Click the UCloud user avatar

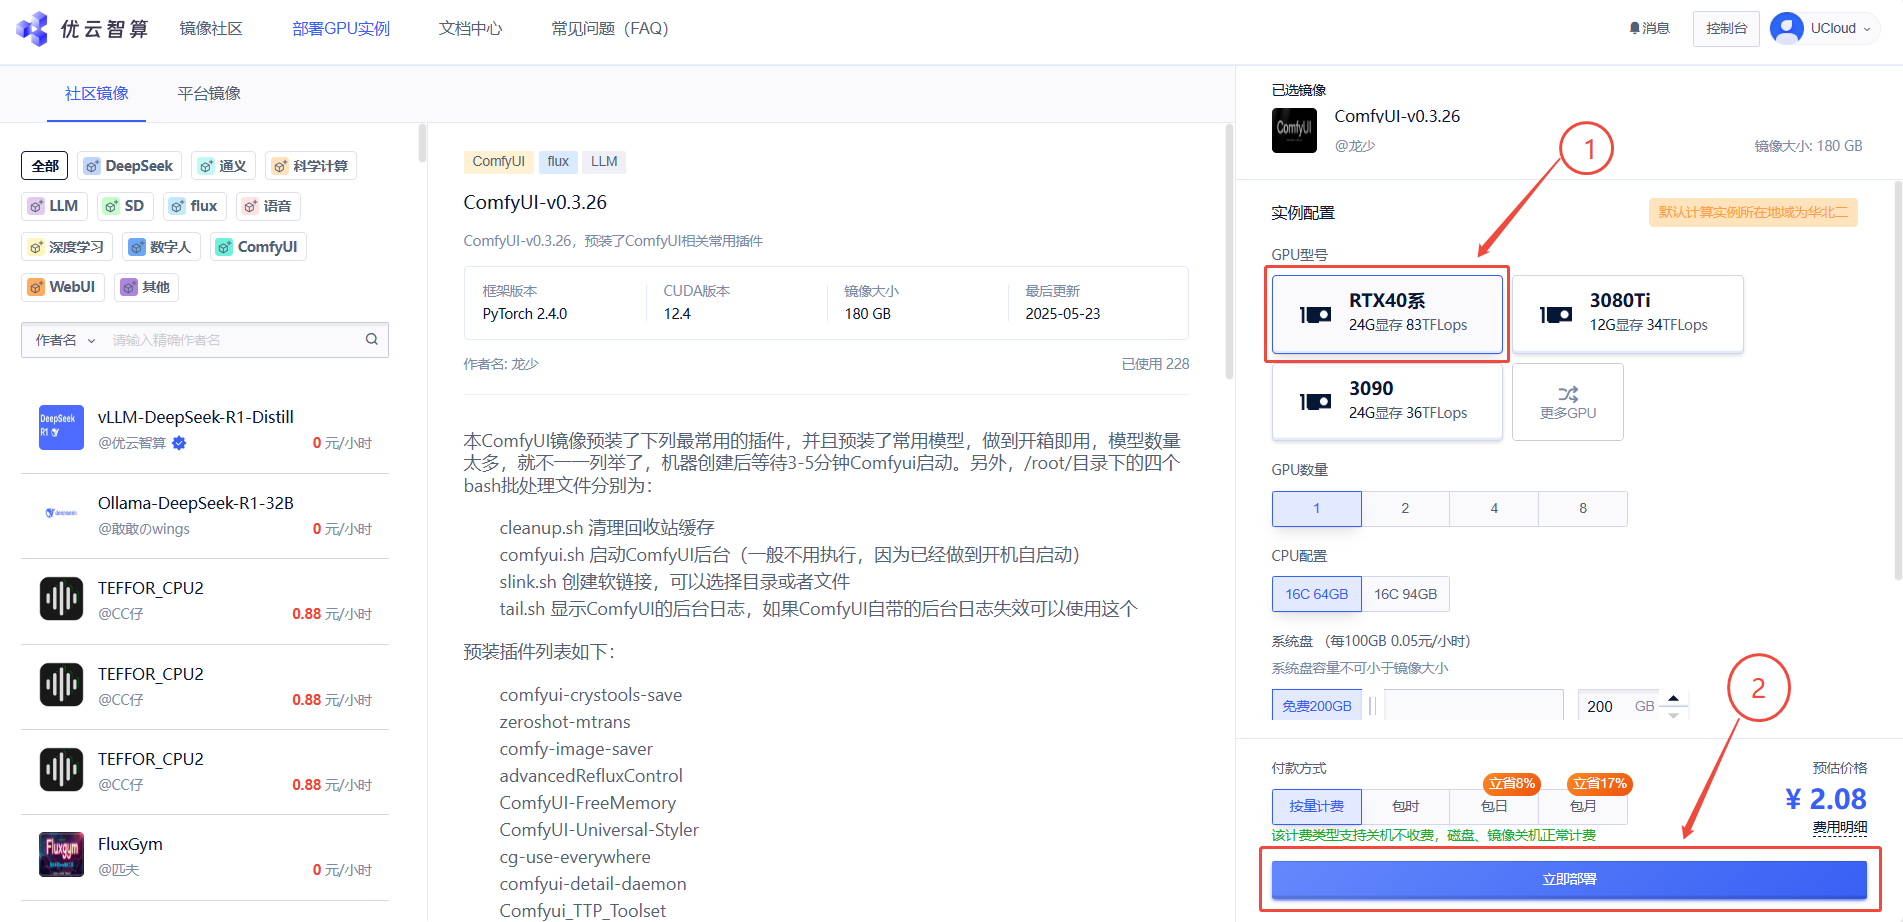click(1786, 28)
